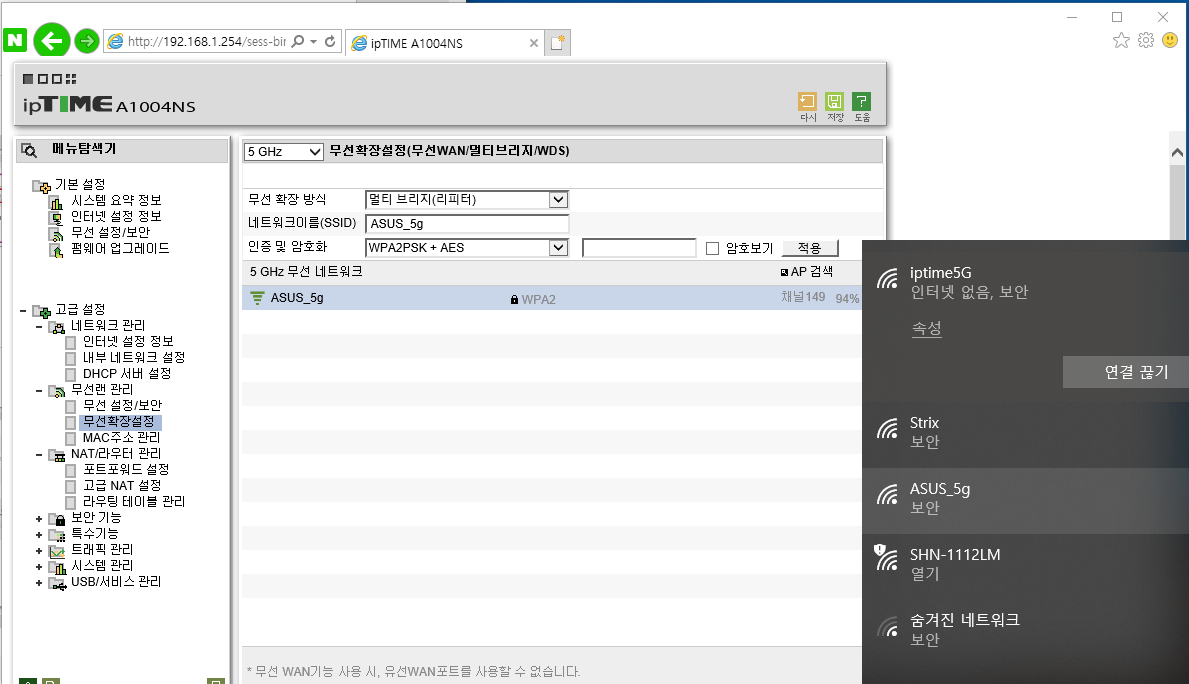Screen dimensions: 1189x684
Task: Click the browser address bar URL
Action: click(x=206, y=42)
